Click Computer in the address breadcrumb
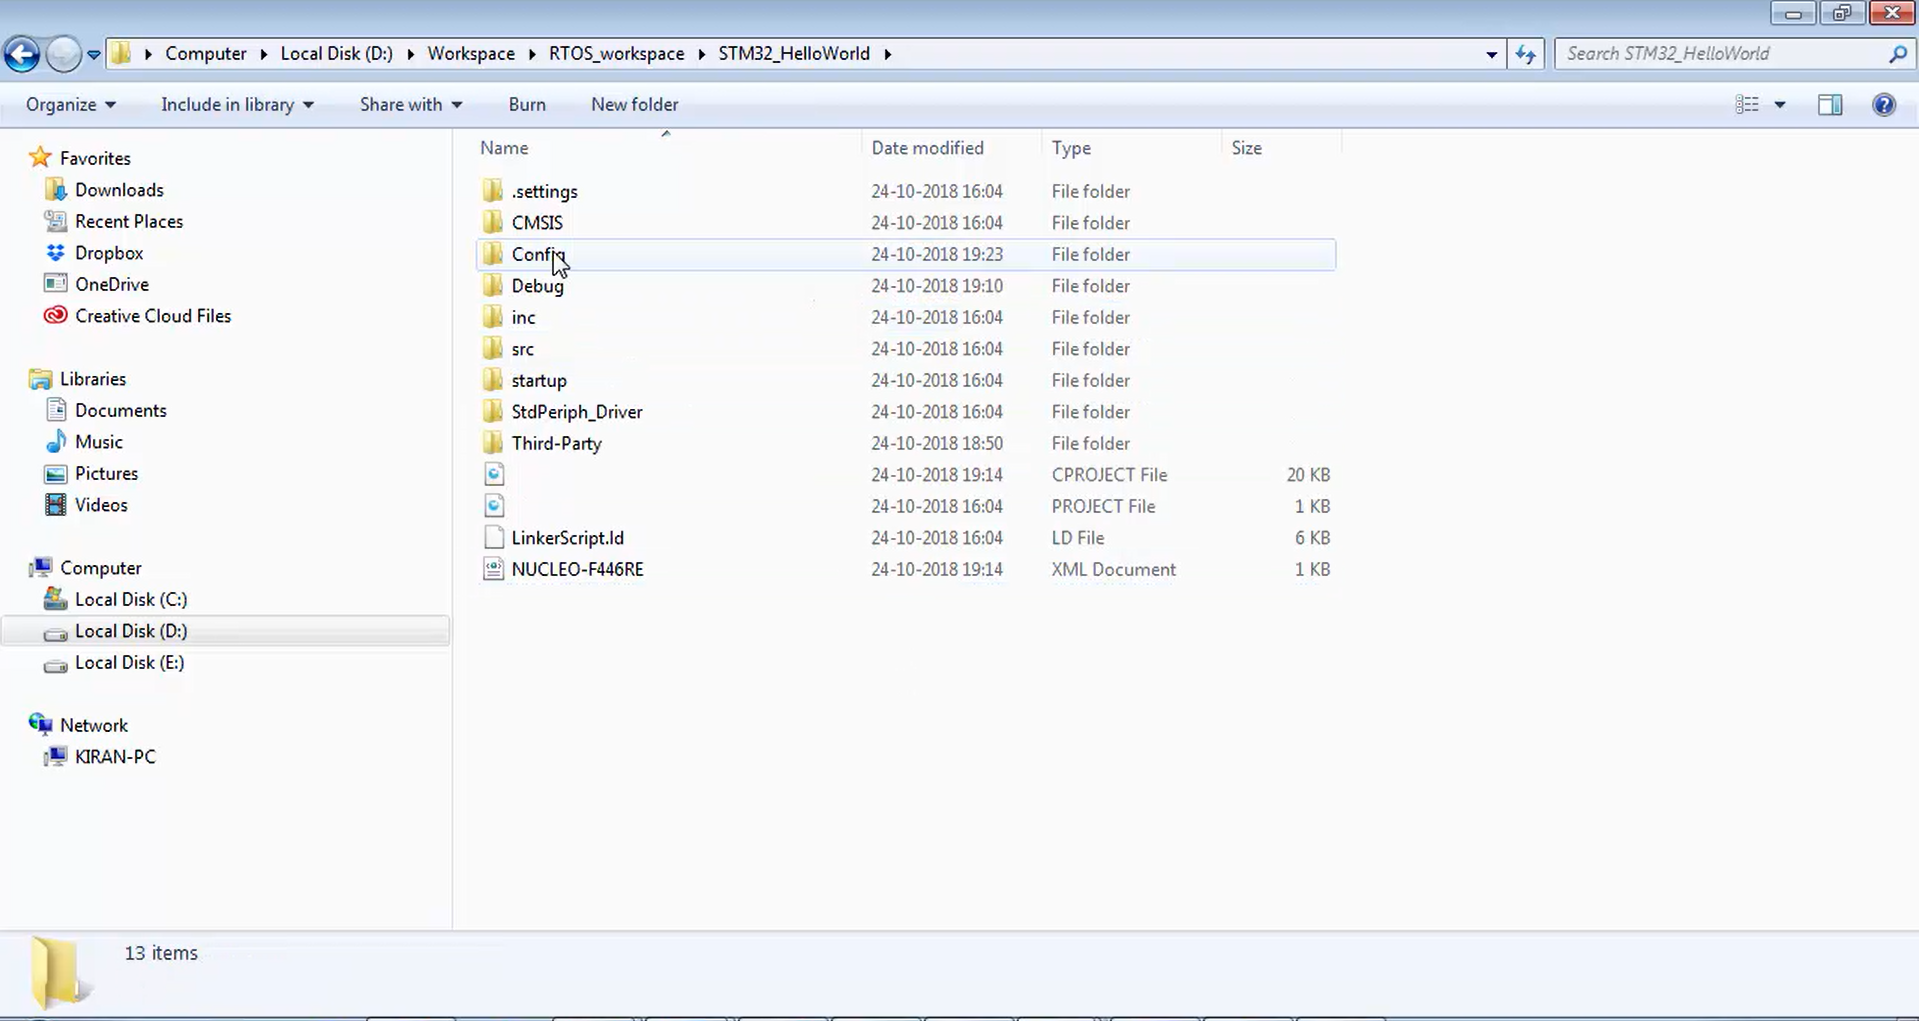This screenshot has width=1919, height=1021. pos(206,54)
